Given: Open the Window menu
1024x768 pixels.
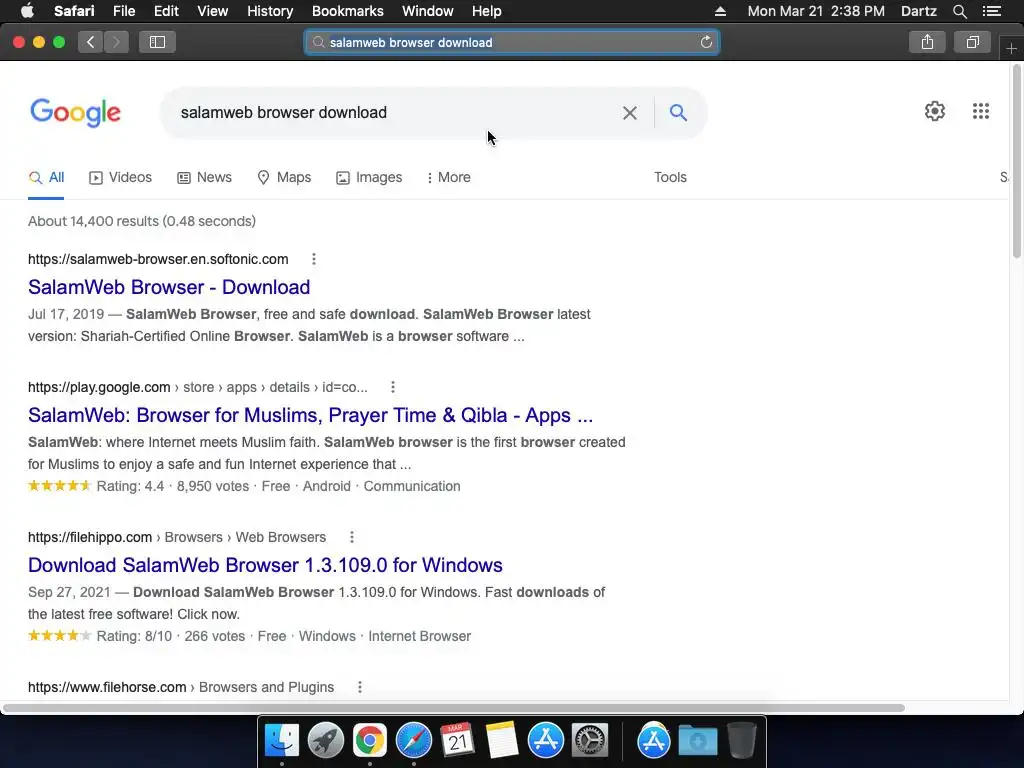Looking at the screenshot, I should click(428, 11).
